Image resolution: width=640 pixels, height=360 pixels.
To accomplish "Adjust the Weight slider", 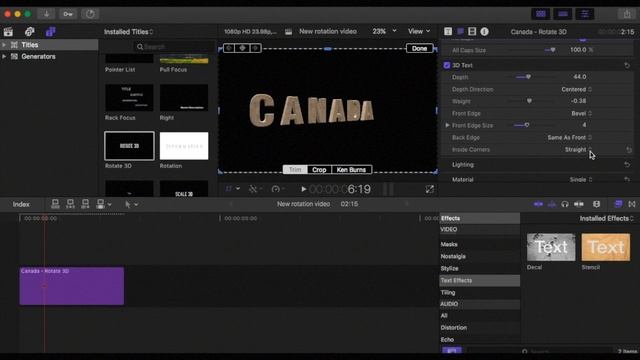I will click(529, 101).
